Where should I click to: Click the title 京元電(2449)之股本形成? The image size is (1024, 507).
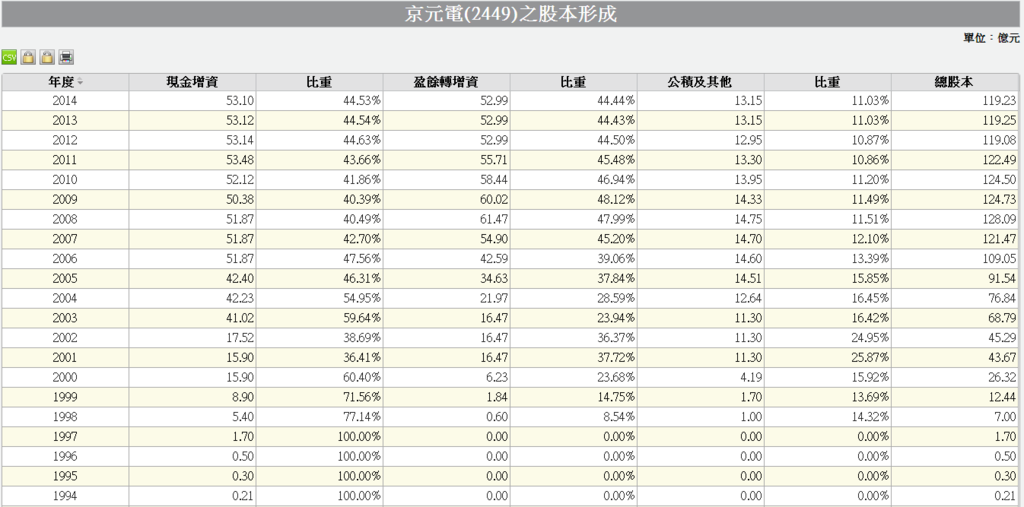[x=511, y=14]
